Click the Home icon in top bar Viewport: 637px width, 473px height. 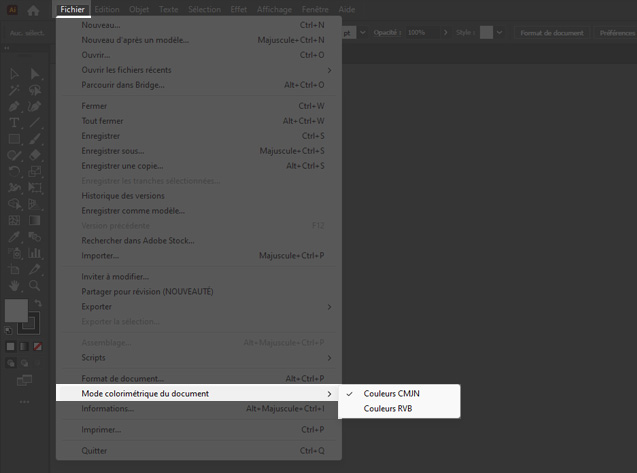click(33, 9)
